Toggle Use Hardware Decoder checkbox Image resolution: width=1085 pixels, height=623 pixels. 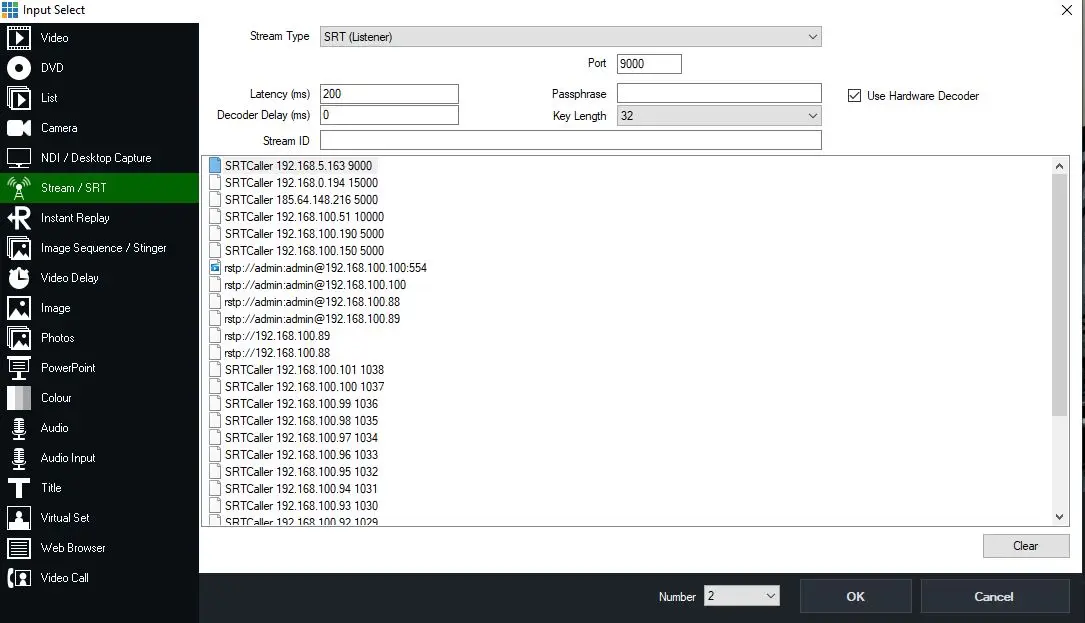coord(855,96)
